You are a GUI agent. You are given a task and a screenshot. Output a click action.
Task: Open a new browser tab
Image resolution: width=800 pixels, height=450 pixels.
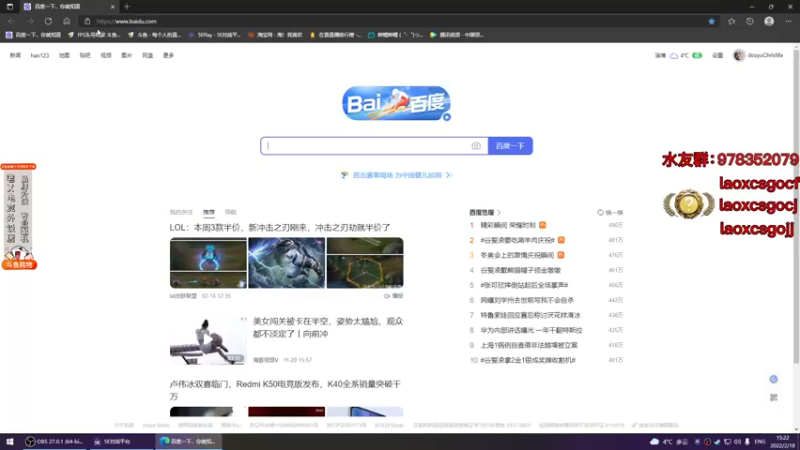click(127, 7)
